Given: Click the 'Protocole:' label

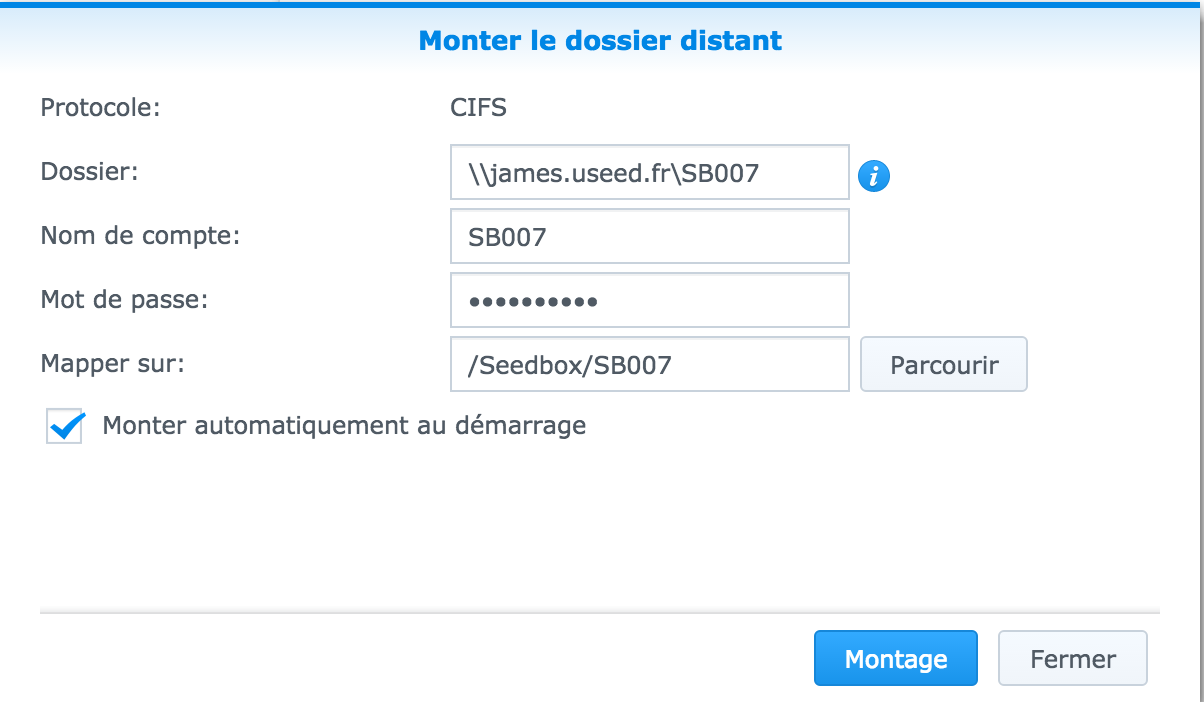Looking at the screenshot, I should (x=100, y=107).
